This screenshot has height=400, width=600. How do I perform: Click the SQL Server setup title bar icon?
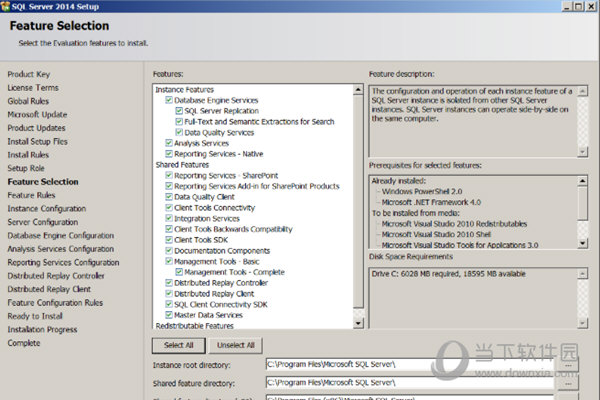pos(5,6)
